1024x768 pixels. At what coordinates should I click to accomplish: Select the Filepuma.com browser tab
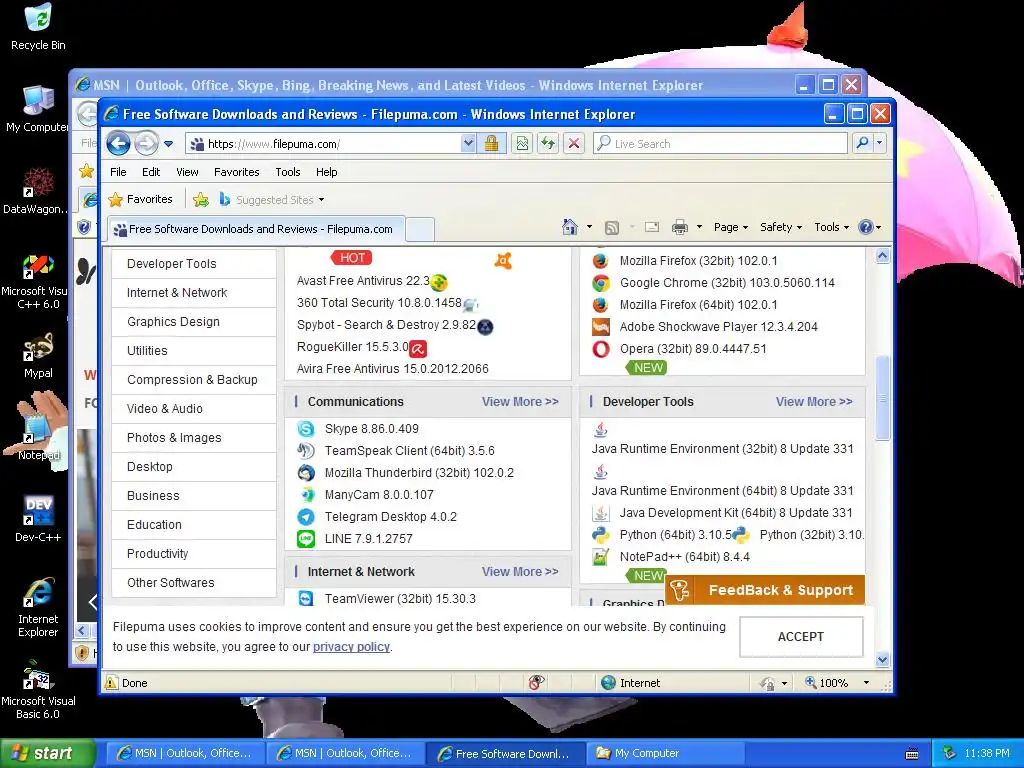click(256, 229)
